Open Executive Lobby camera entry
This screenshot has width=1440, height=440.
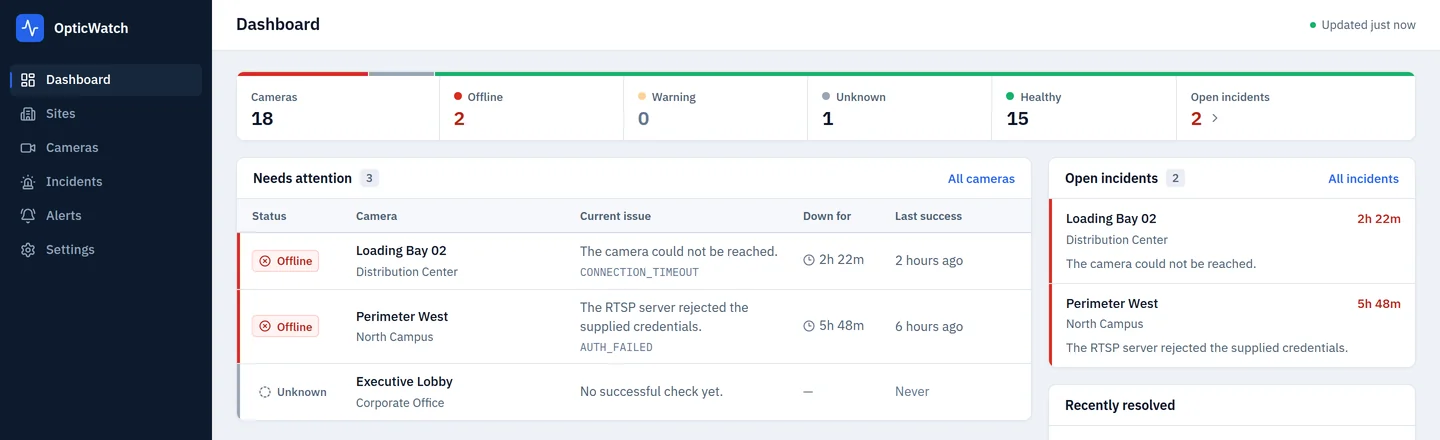pyautogui.click(x=404, y=382)
